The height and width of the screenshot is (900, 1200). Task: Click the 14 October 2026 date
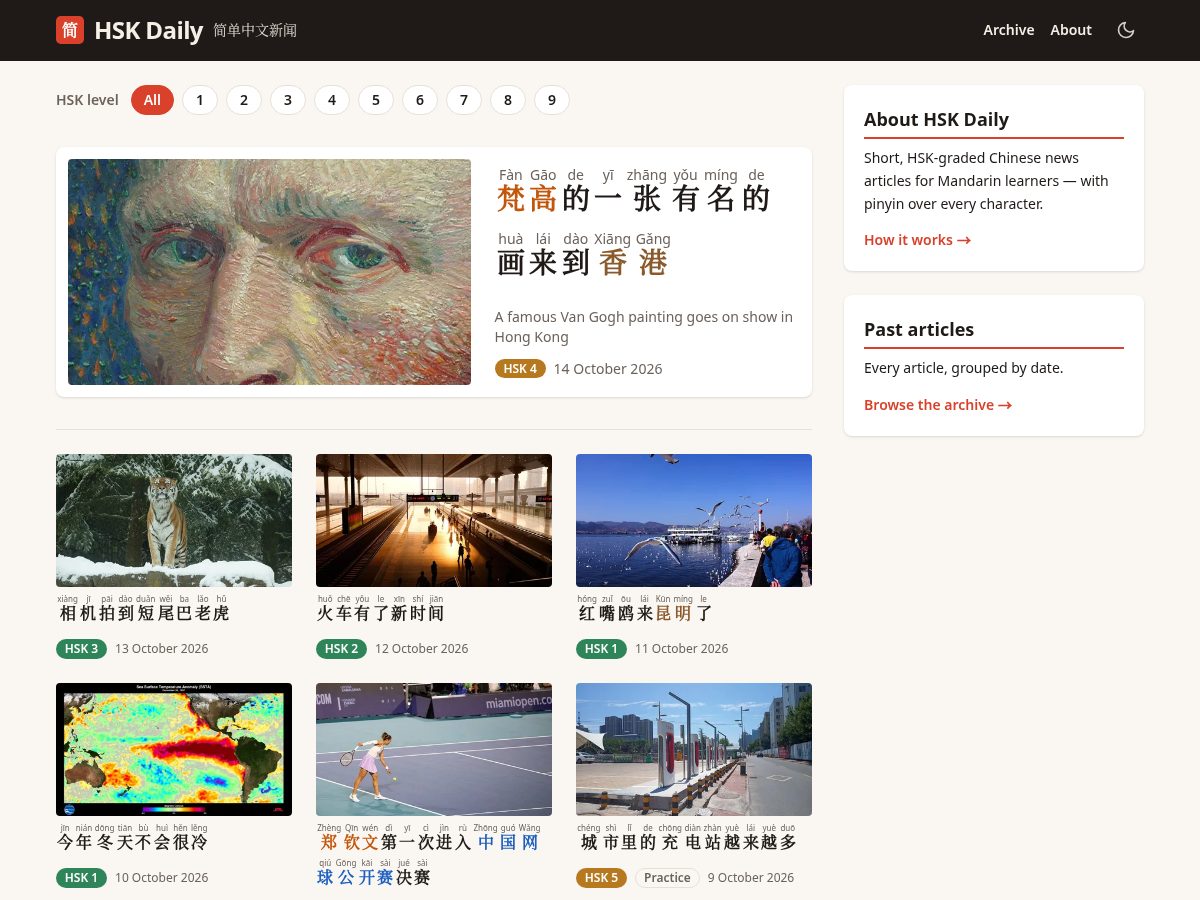coord(608,369)
